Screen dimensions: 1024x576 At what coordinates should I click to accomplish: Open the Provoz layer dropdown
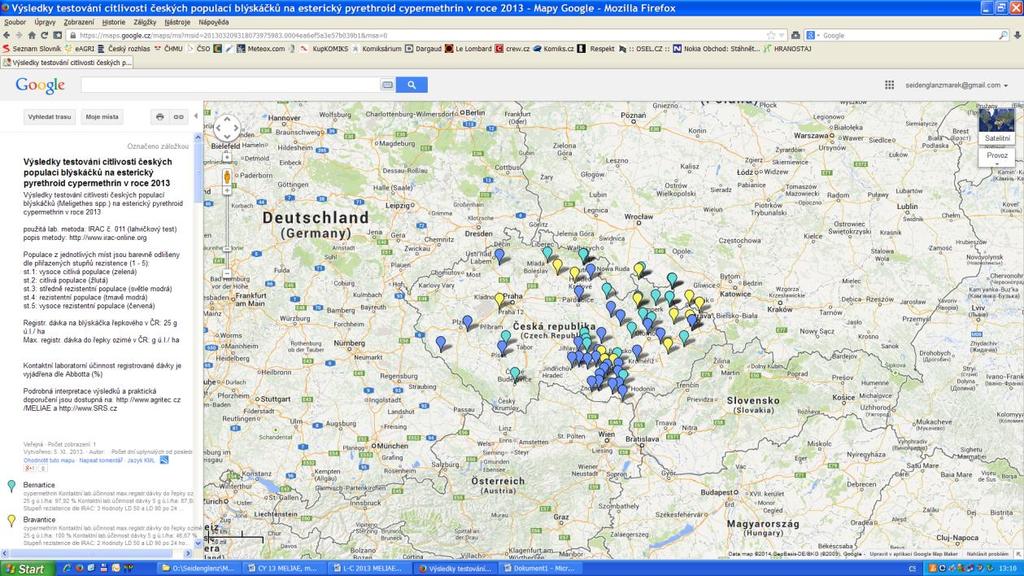997,155
